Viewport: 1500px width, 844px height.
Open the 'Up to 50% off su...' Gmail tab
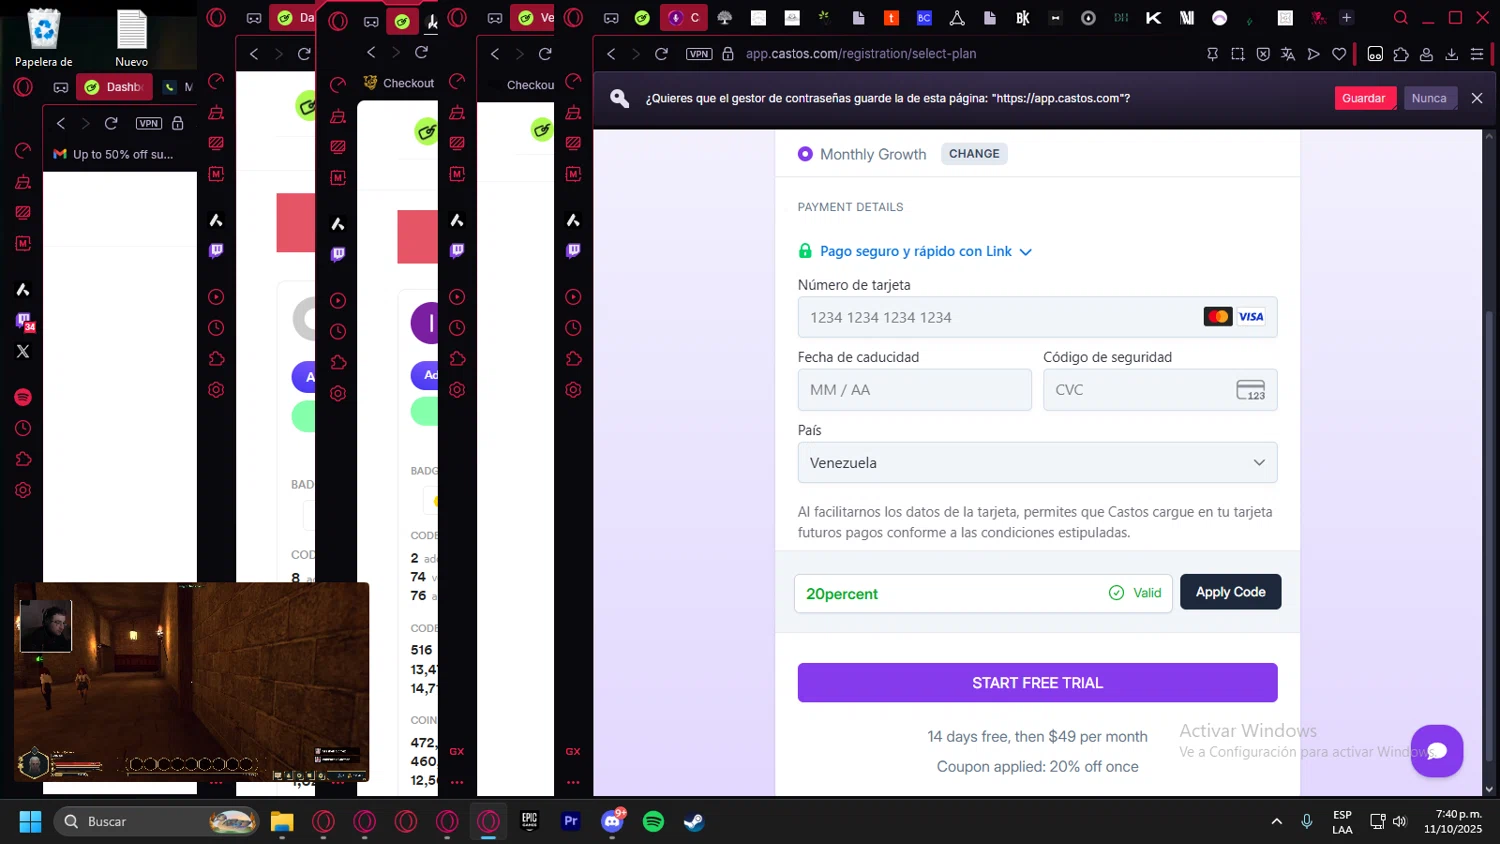point(114,154)
